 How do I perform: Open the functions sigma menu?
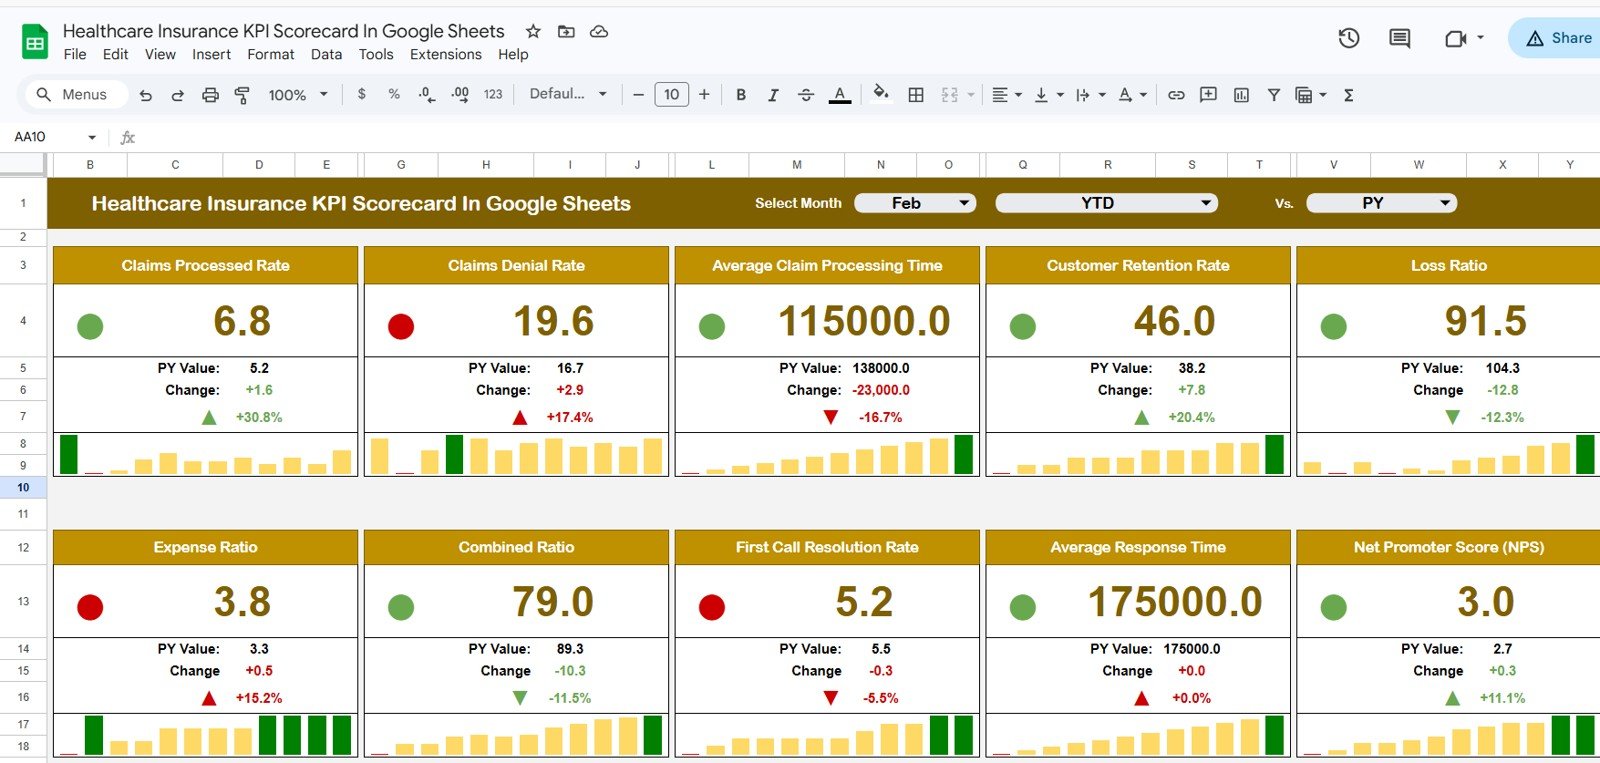coord(1349,95)
